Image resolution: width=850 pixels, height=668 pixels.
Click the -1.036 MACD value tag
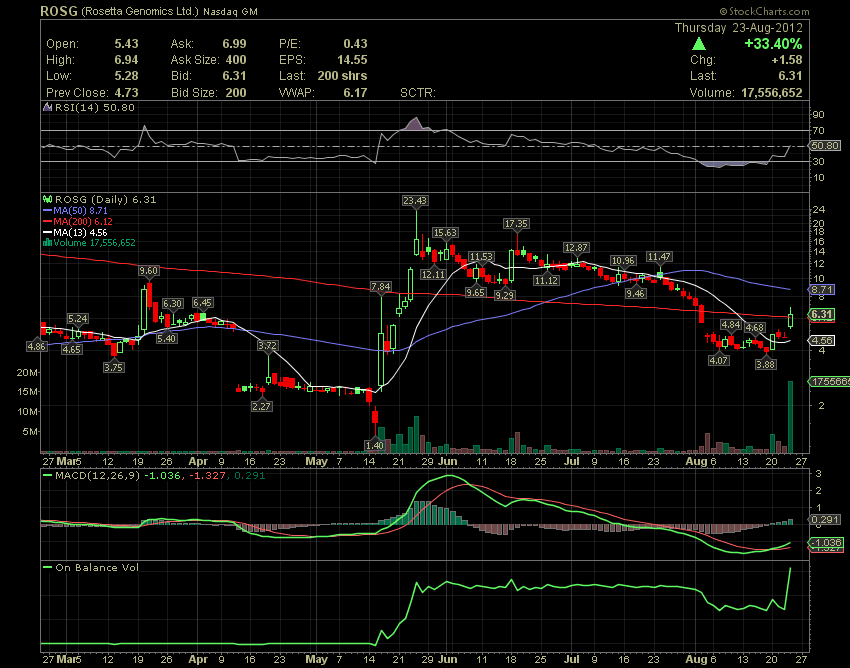click(x=826, y=542)
